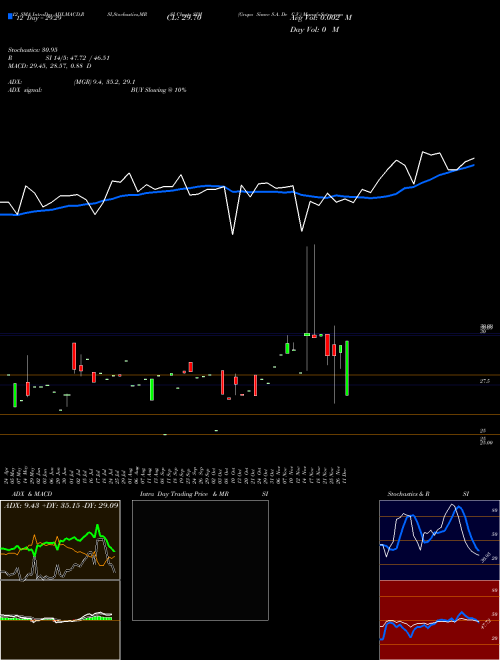Click the MACD histogram panel below ADX
This screenshot has width=500, height=660.
(60, 620)
